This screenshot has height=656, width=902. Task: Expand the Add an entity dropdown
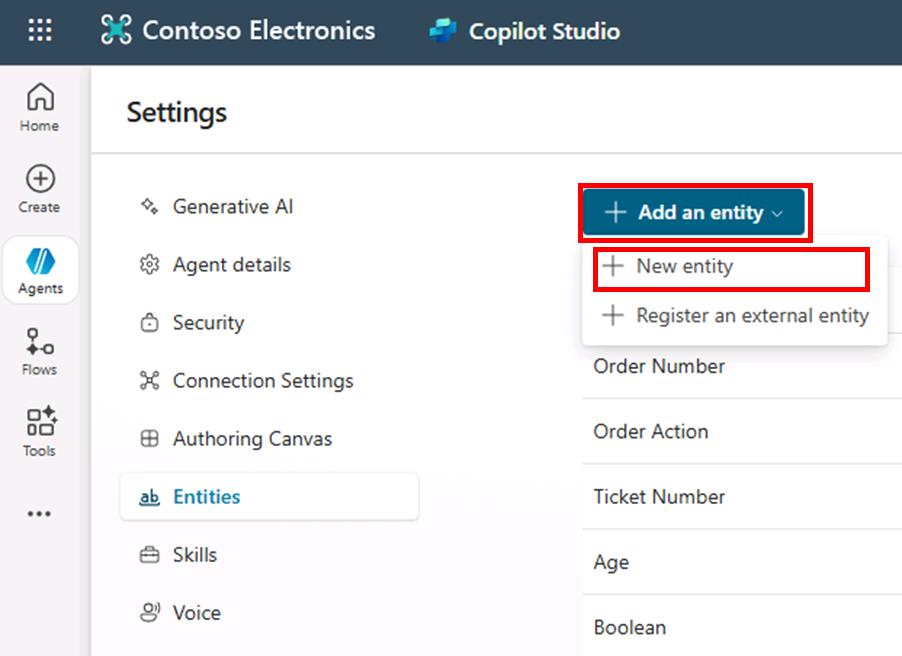point(694,212)
